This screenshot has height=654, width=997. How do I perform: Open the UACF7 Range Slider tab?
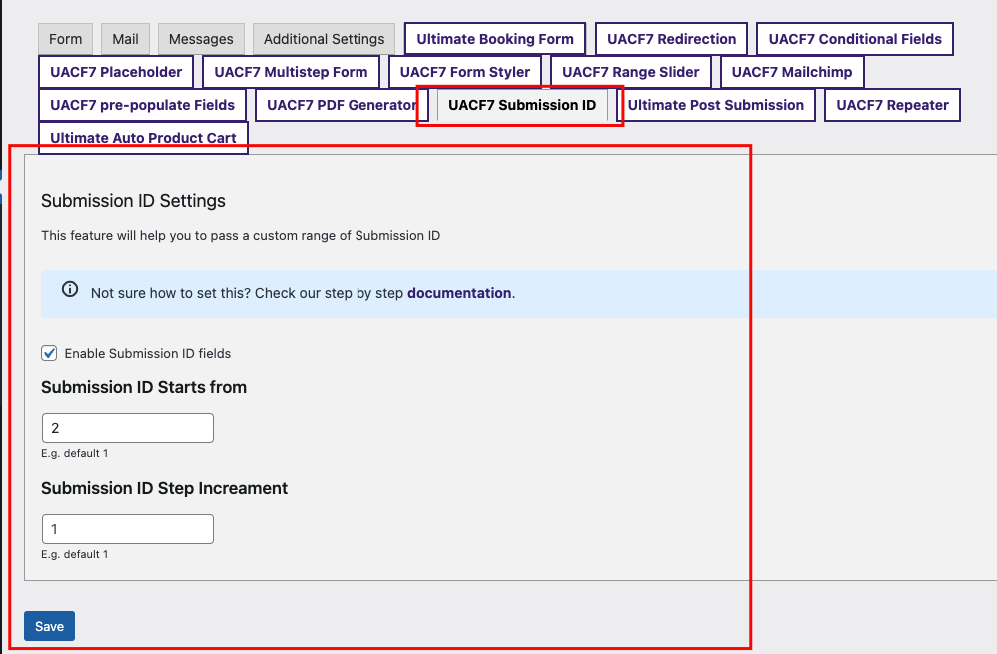tap(631, 71)
